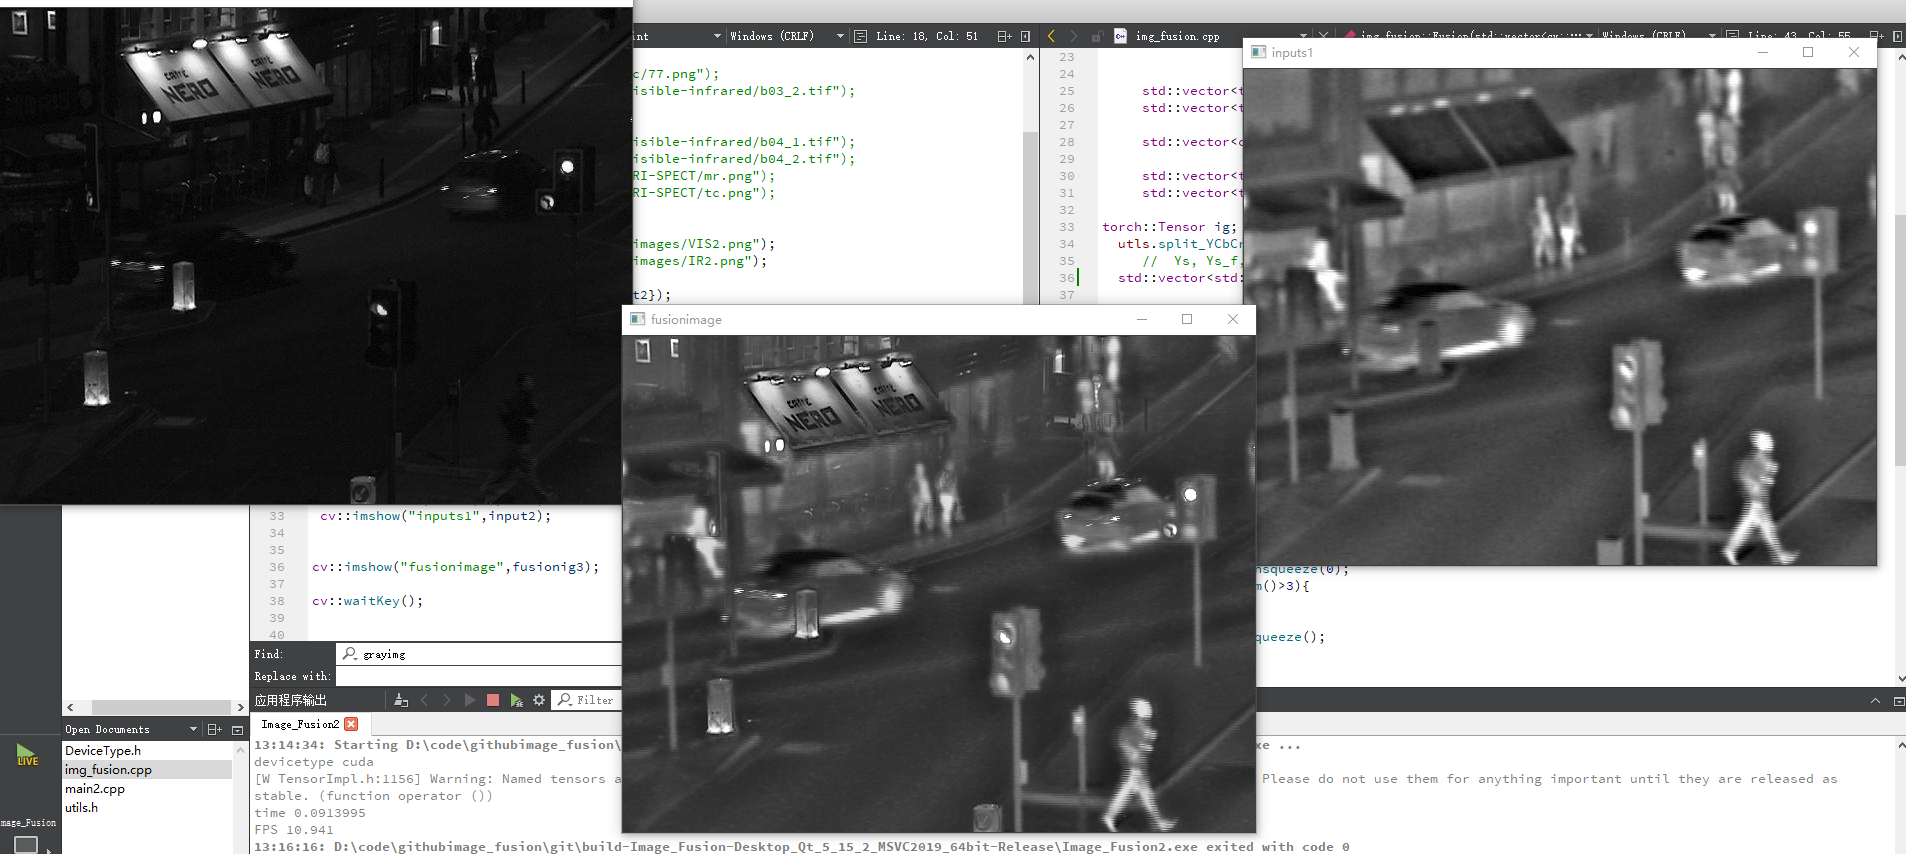This screenshot has width=1906, height=854.
Task: Maximize the inputs1 window
Action: (1808, 52)
